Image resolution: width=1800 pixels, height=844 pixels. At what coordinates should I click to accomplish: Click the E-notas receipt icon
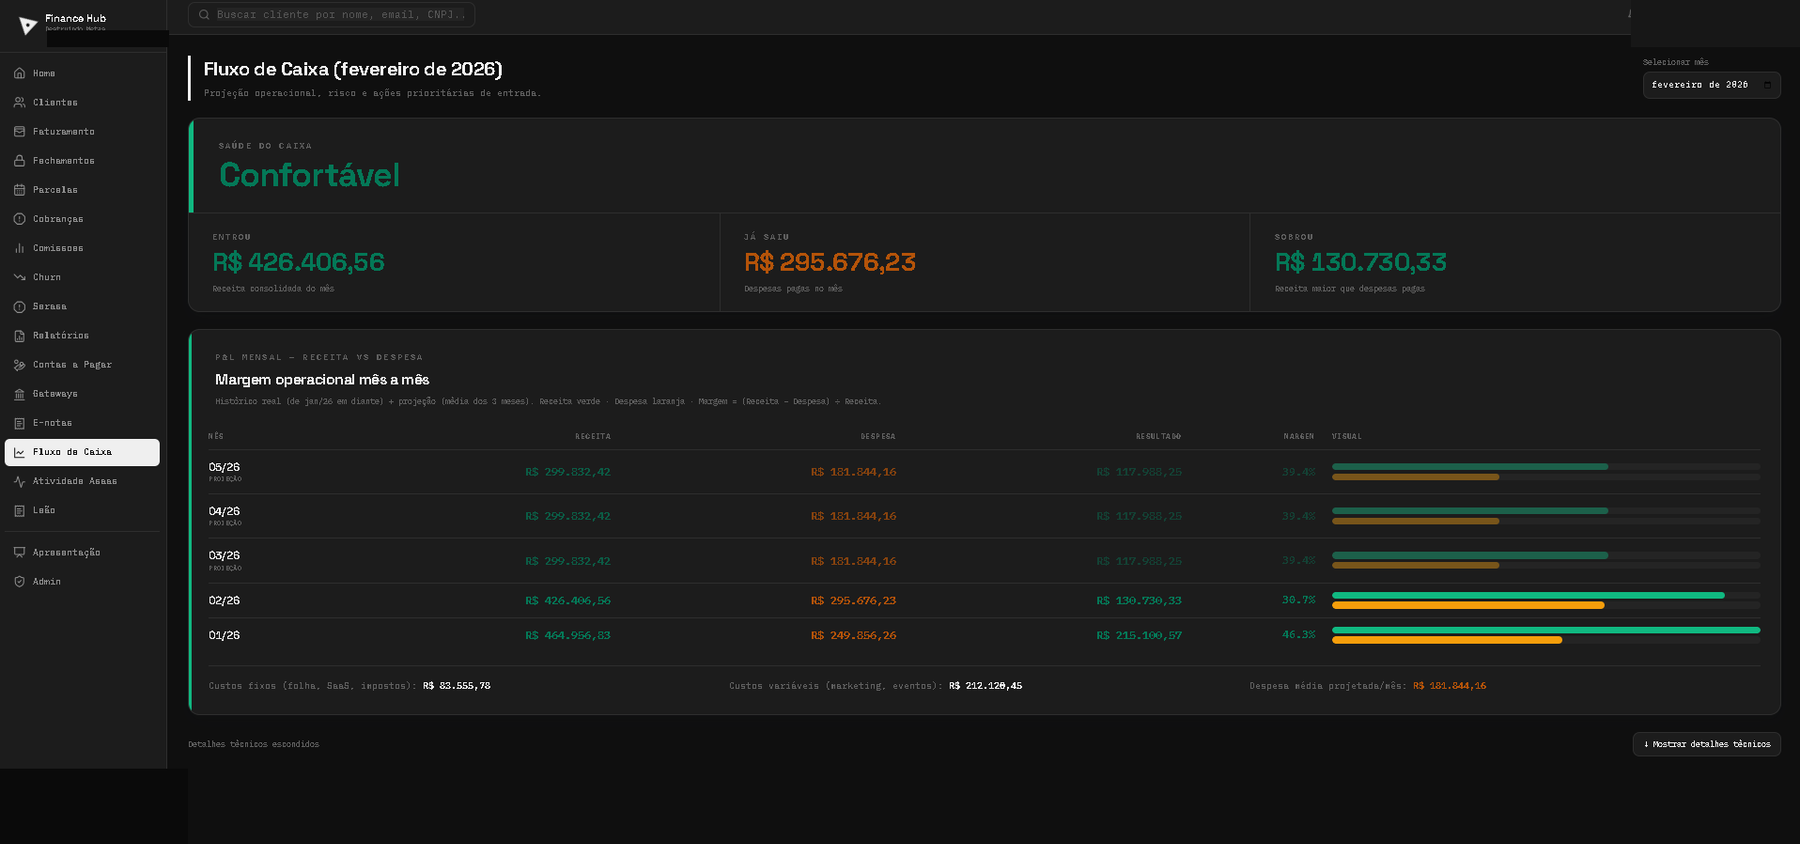19,422
